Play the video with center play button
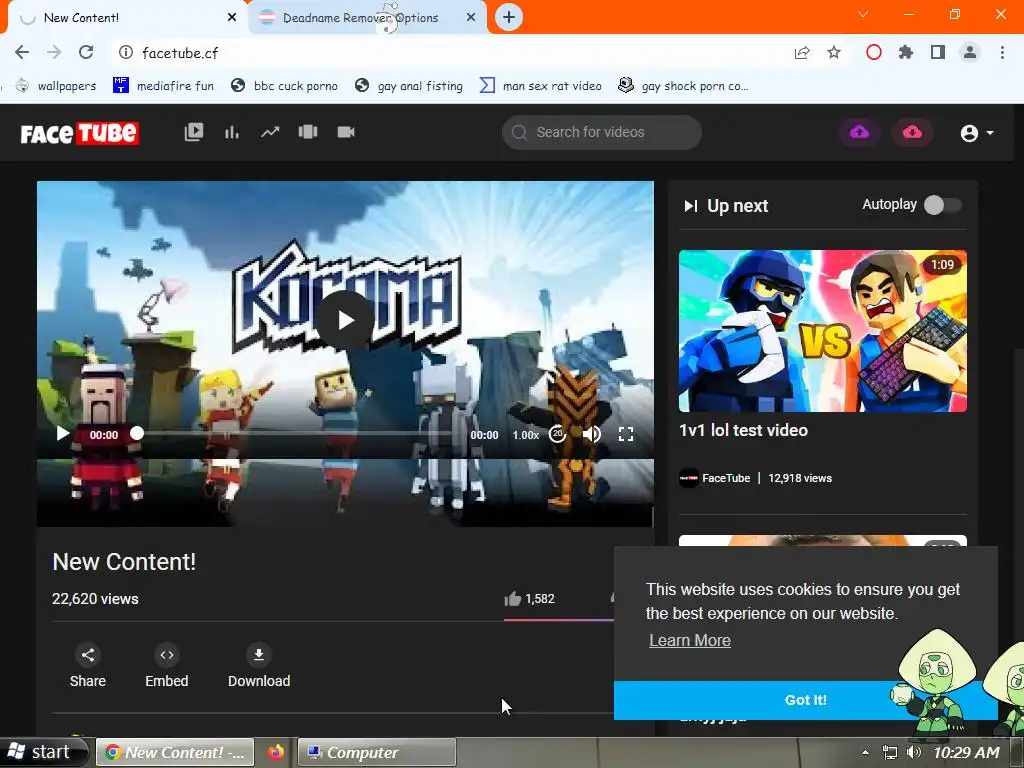The image size is (1024, 768). (x=345, y=320)
